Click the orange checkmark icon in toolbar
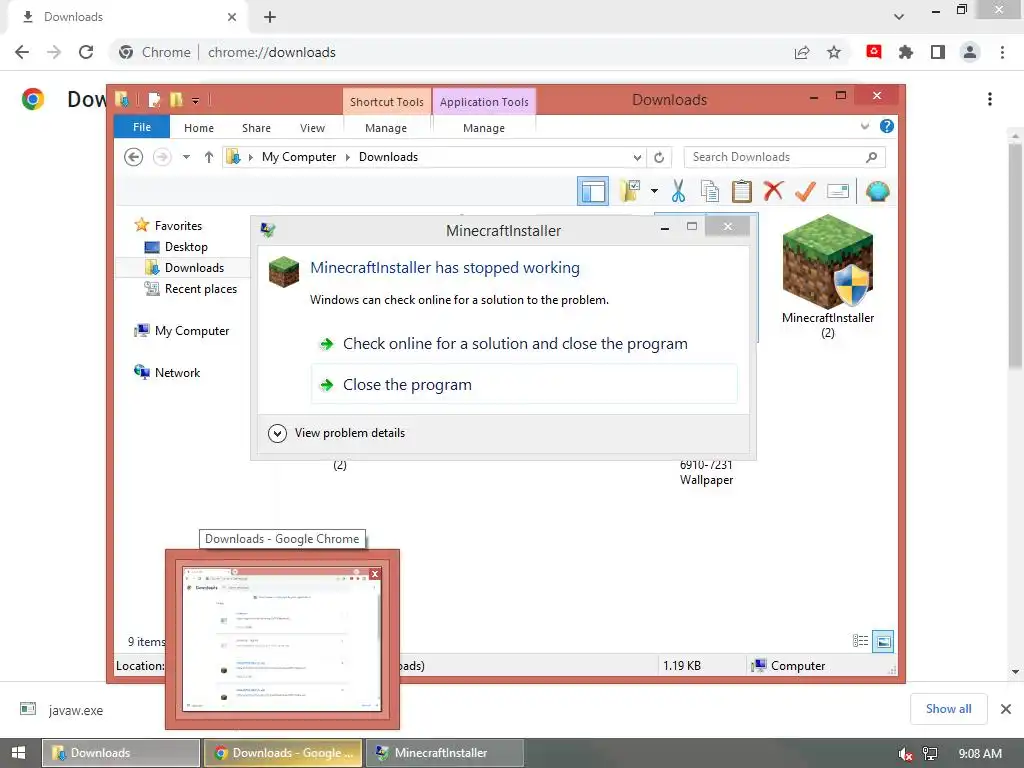Viewport: 1024px width, 768px height. pyautogui.click(x=805, y=191)
